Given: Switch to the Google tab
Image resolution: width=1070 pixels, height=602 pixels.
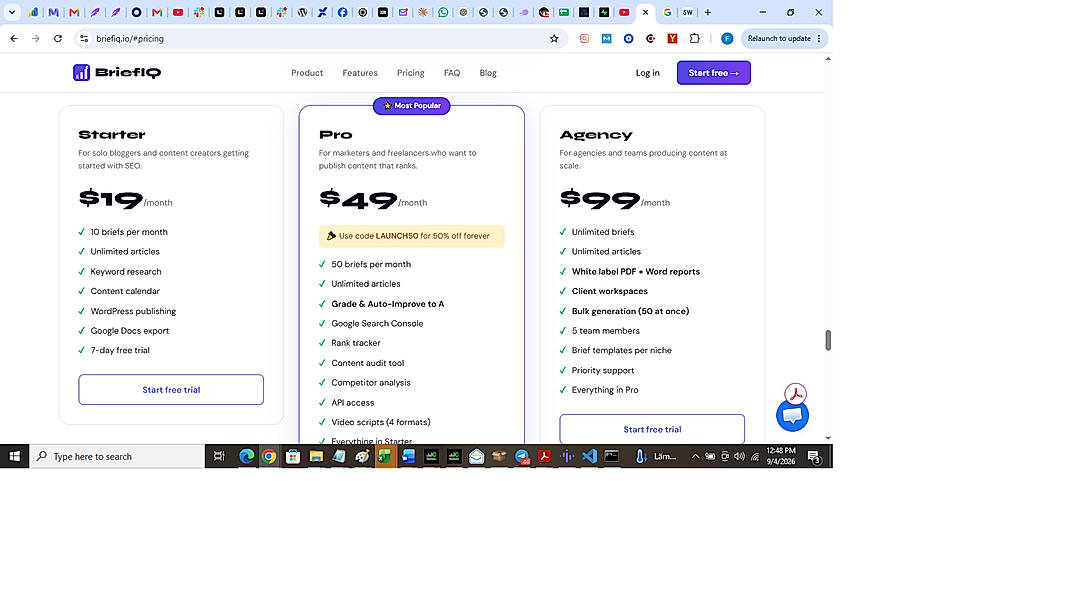Looking at the screenshot, I should (x=667, y=12).
